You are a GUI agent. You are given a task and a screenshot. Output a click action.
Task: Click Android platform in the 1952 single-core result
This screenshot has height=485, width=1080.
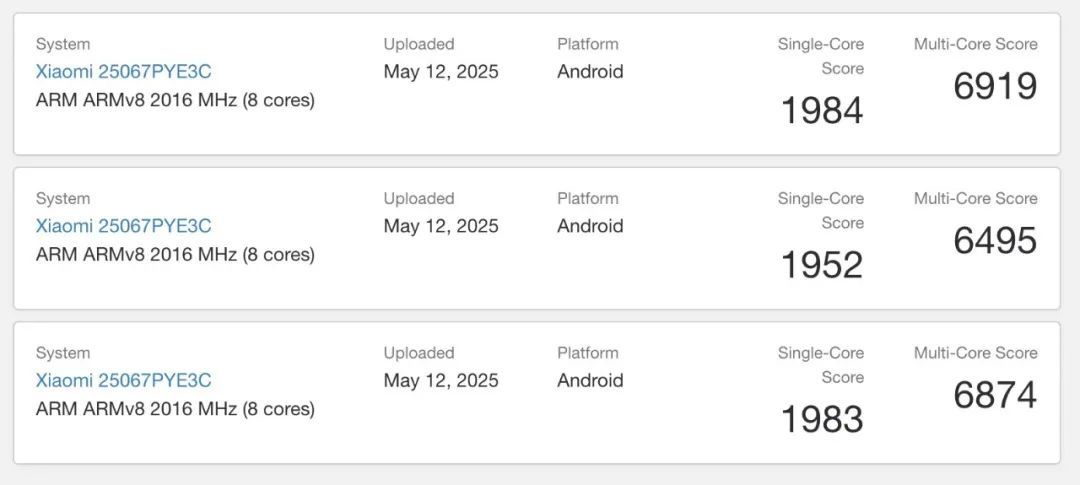[590, 226]
